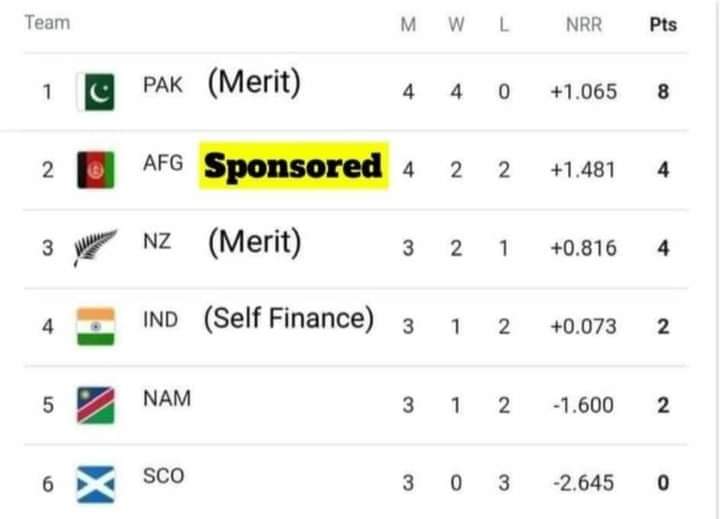
Task: Click the yellow Sponsored label
Action: [294, 166]
